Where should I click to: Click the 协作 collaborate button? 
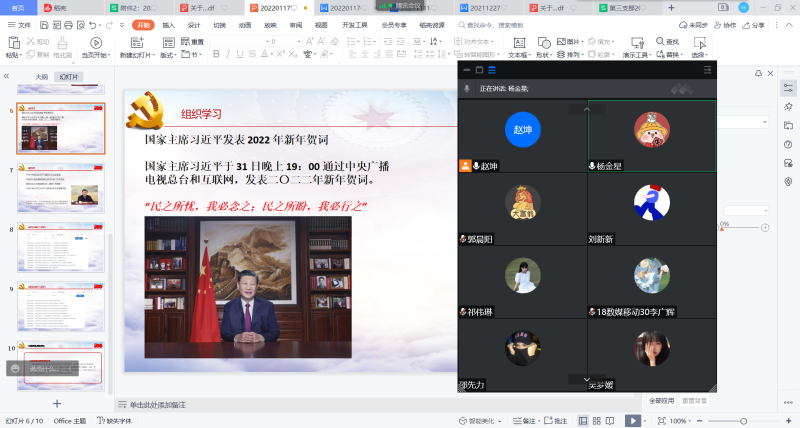click(x=725, y=24)
